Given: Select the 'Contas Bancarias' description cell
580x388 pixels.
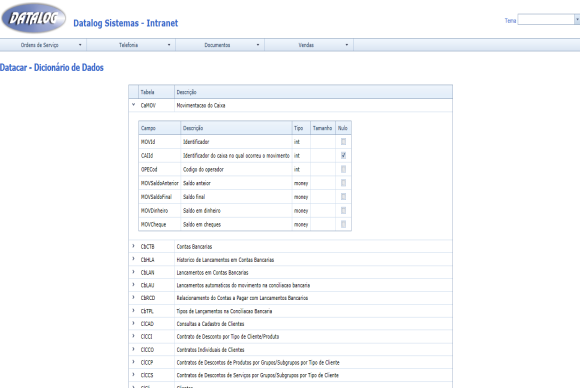Looking at the screenshot, I should tap(313, 246).
